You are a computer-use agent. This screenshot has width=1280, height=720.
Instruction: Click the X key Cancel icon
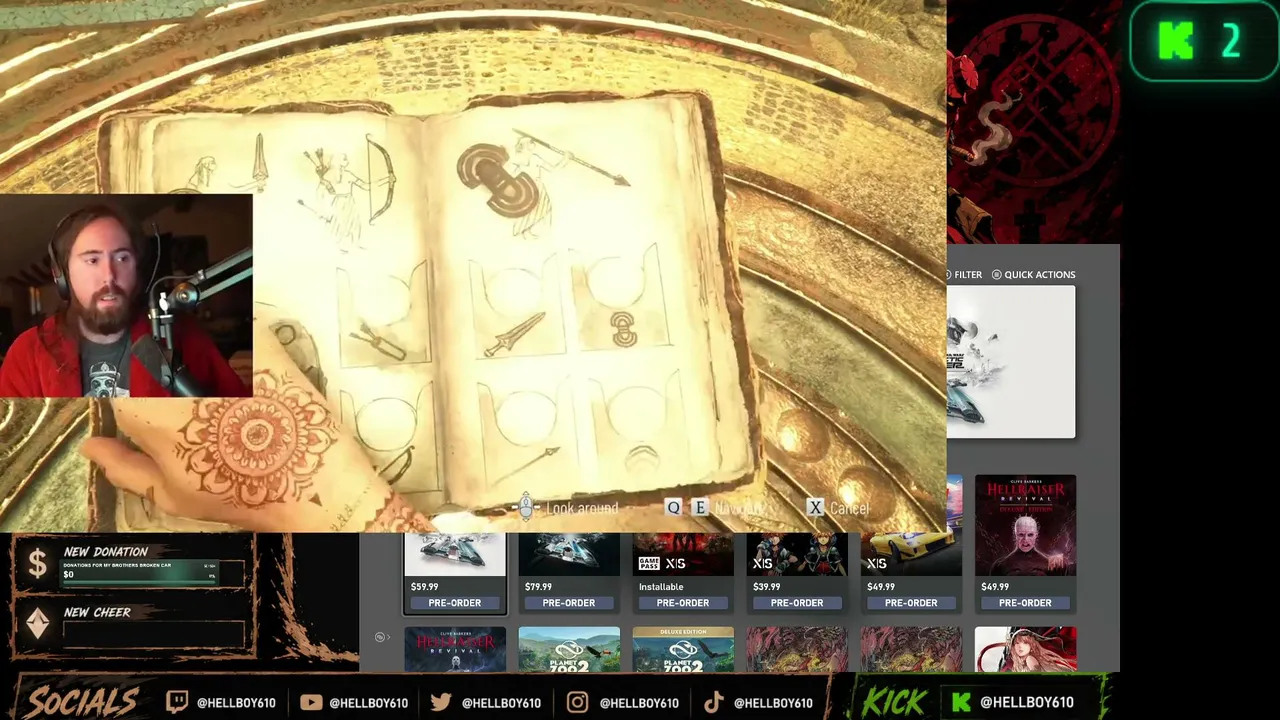click(815, 508)
